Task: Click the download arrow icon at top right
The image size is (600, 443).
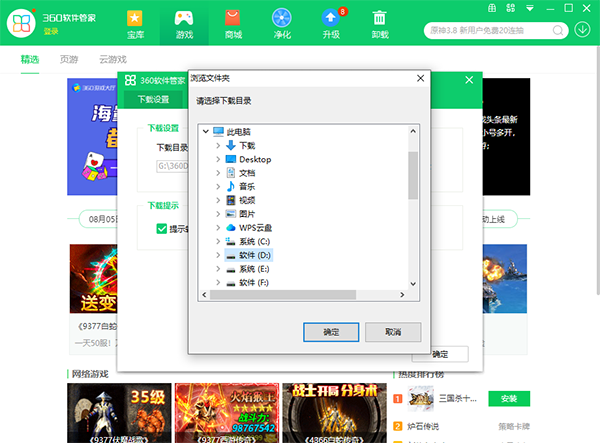Action: click(x=583, y=29)
